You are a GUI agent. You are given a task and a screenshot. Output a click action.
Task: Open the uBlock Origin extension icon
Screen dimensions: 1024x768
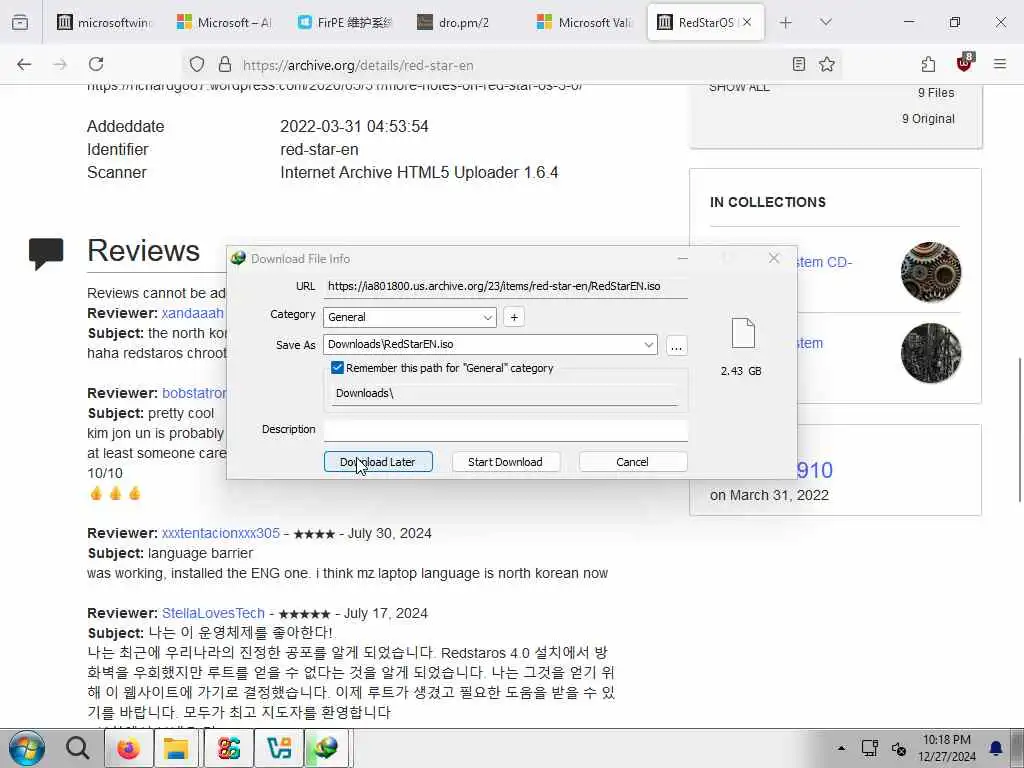(x=965, y=63)
